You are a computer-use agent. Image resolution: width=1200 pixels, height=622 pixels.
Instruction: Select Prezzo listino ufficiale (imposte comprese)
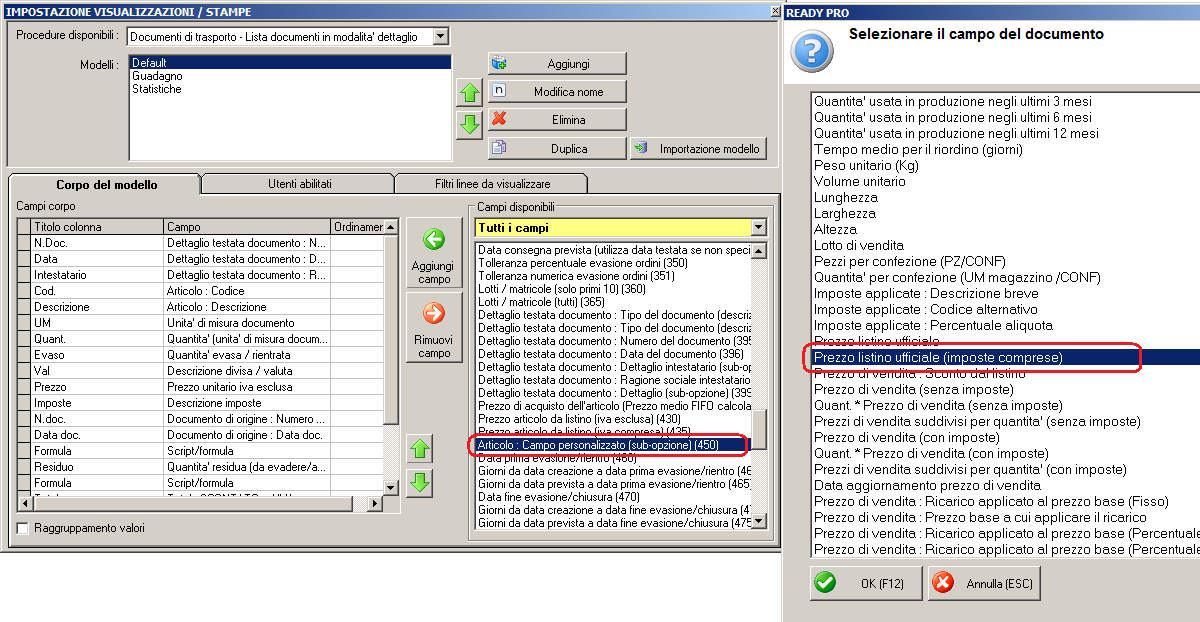pos(1006,357)
